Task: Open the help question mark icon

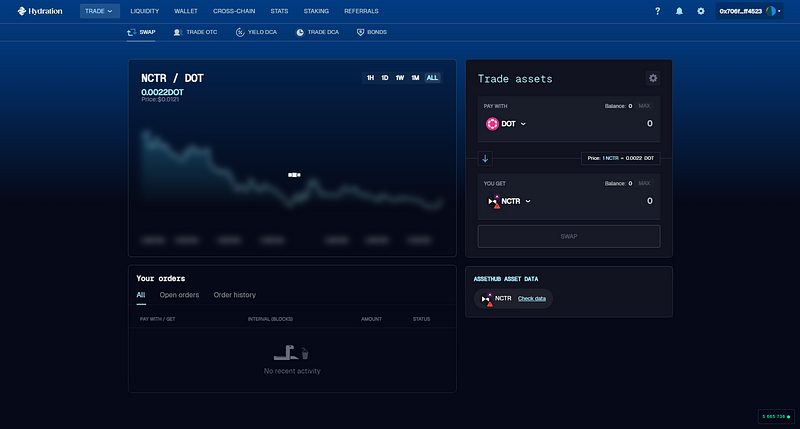Action: coord(657,11)
